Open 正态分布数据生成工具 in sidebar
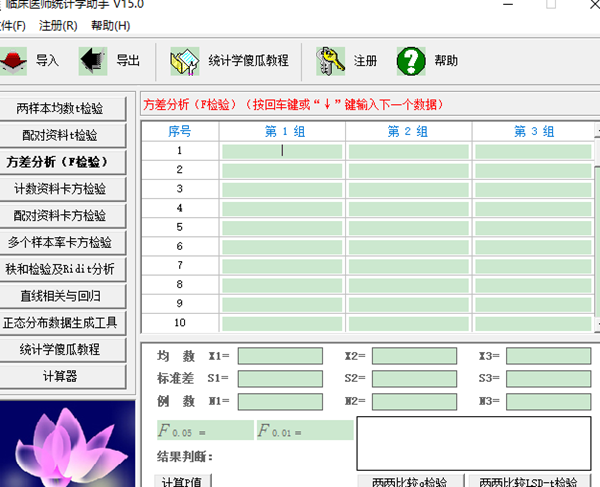 (62, 322)
